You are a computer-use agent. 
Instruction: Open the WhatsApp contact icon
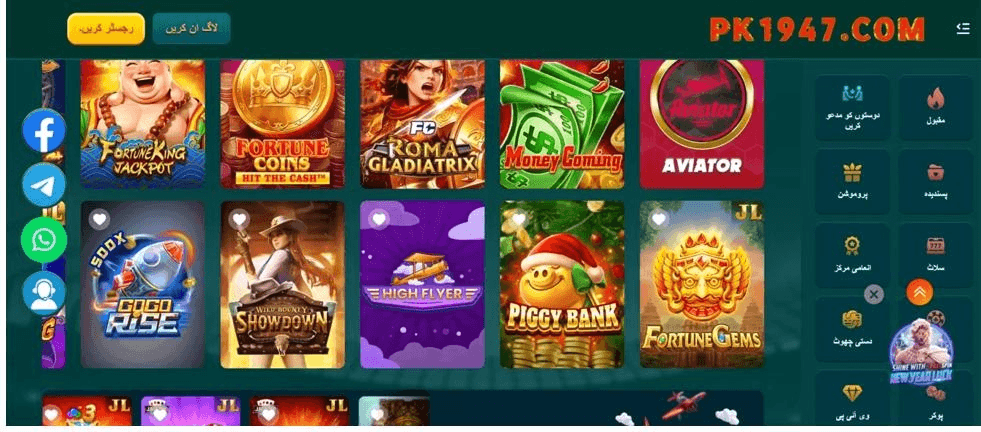pyautogui.click(x=44, y=240)
